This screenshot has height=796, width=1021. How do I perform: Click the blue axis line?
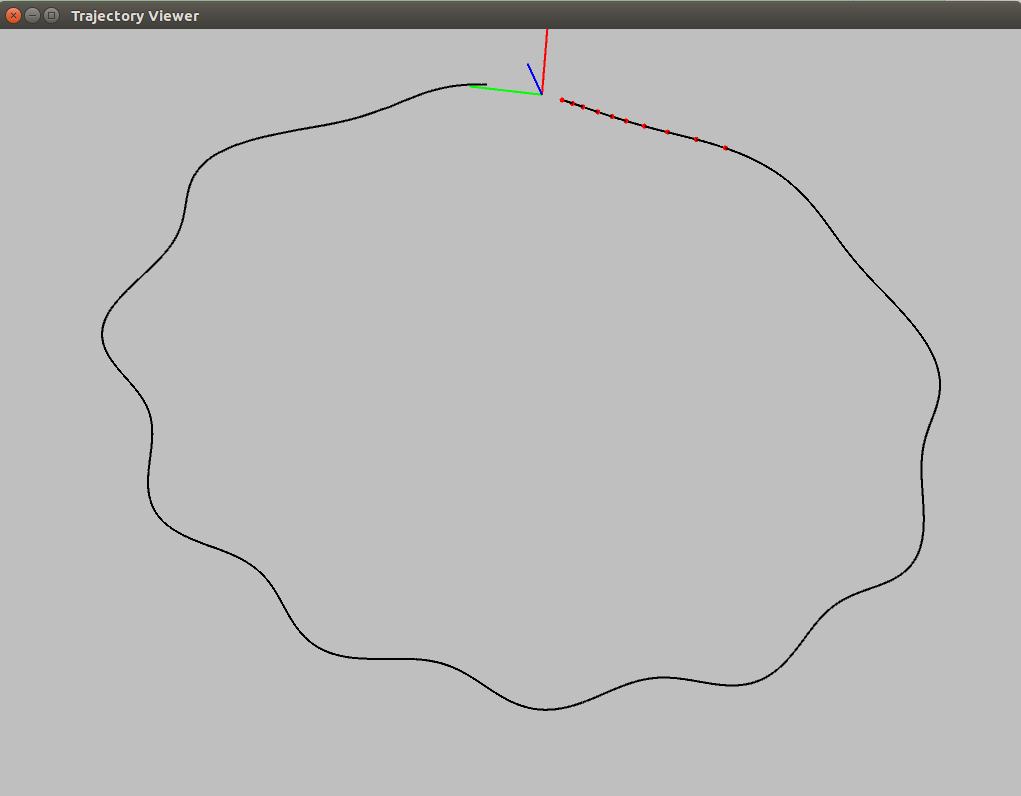(535, 79)
